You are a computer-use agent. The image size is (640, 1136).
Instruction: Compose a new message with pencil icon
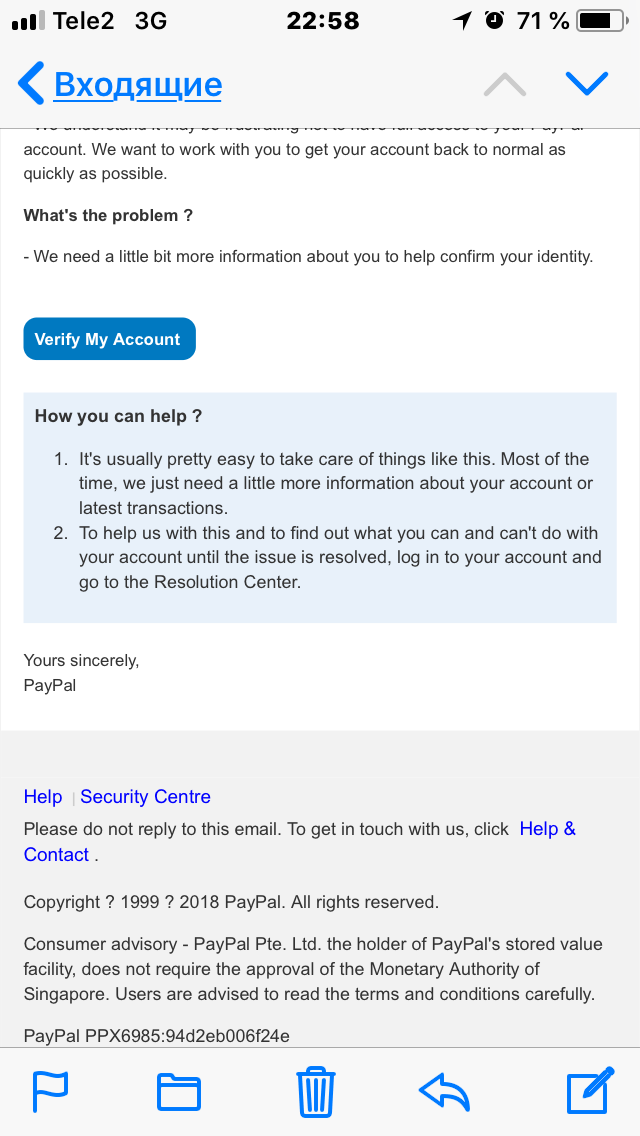coord(589,1090)
